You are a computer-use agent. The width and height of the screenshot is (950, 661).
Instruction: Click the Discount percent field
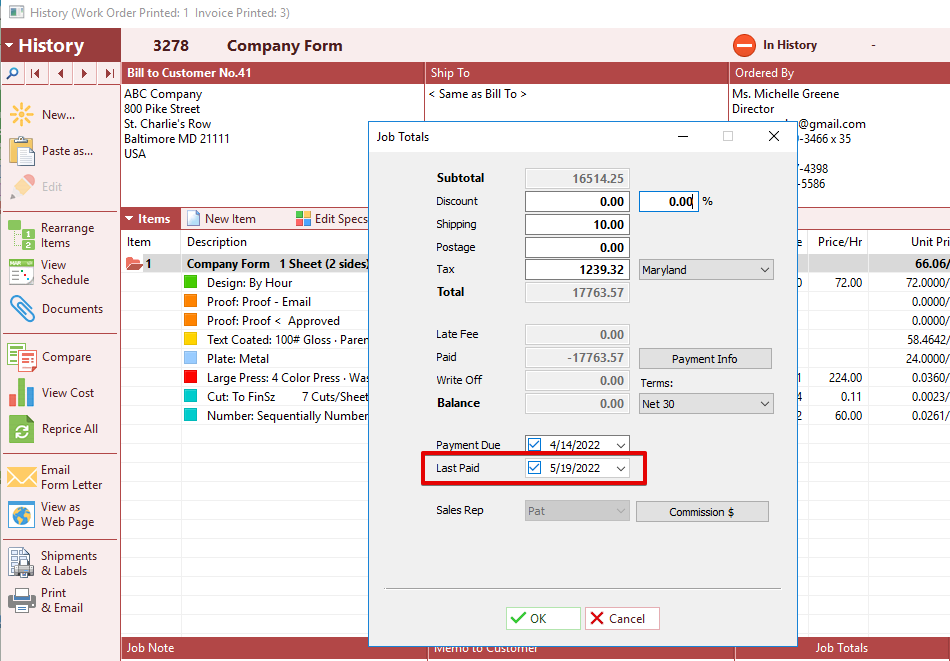coord(669,202)
